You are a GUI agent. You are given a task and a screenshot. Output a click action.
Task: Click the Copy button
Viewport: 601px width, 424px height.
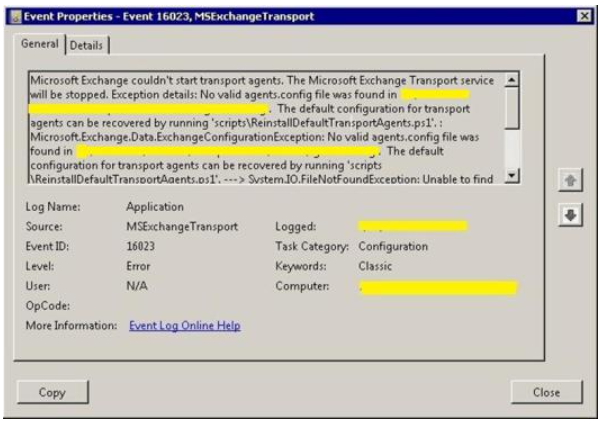click(x=53, y=392)
